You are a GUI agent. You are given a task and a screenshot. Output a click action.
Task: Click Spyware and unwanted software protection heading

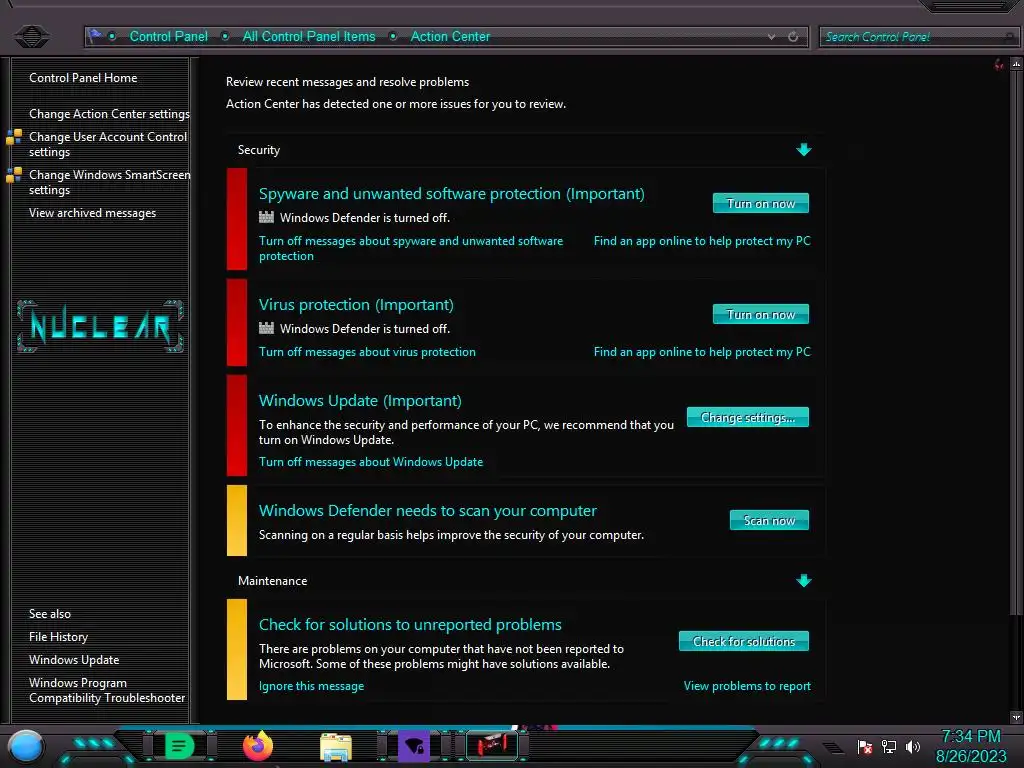451,193
